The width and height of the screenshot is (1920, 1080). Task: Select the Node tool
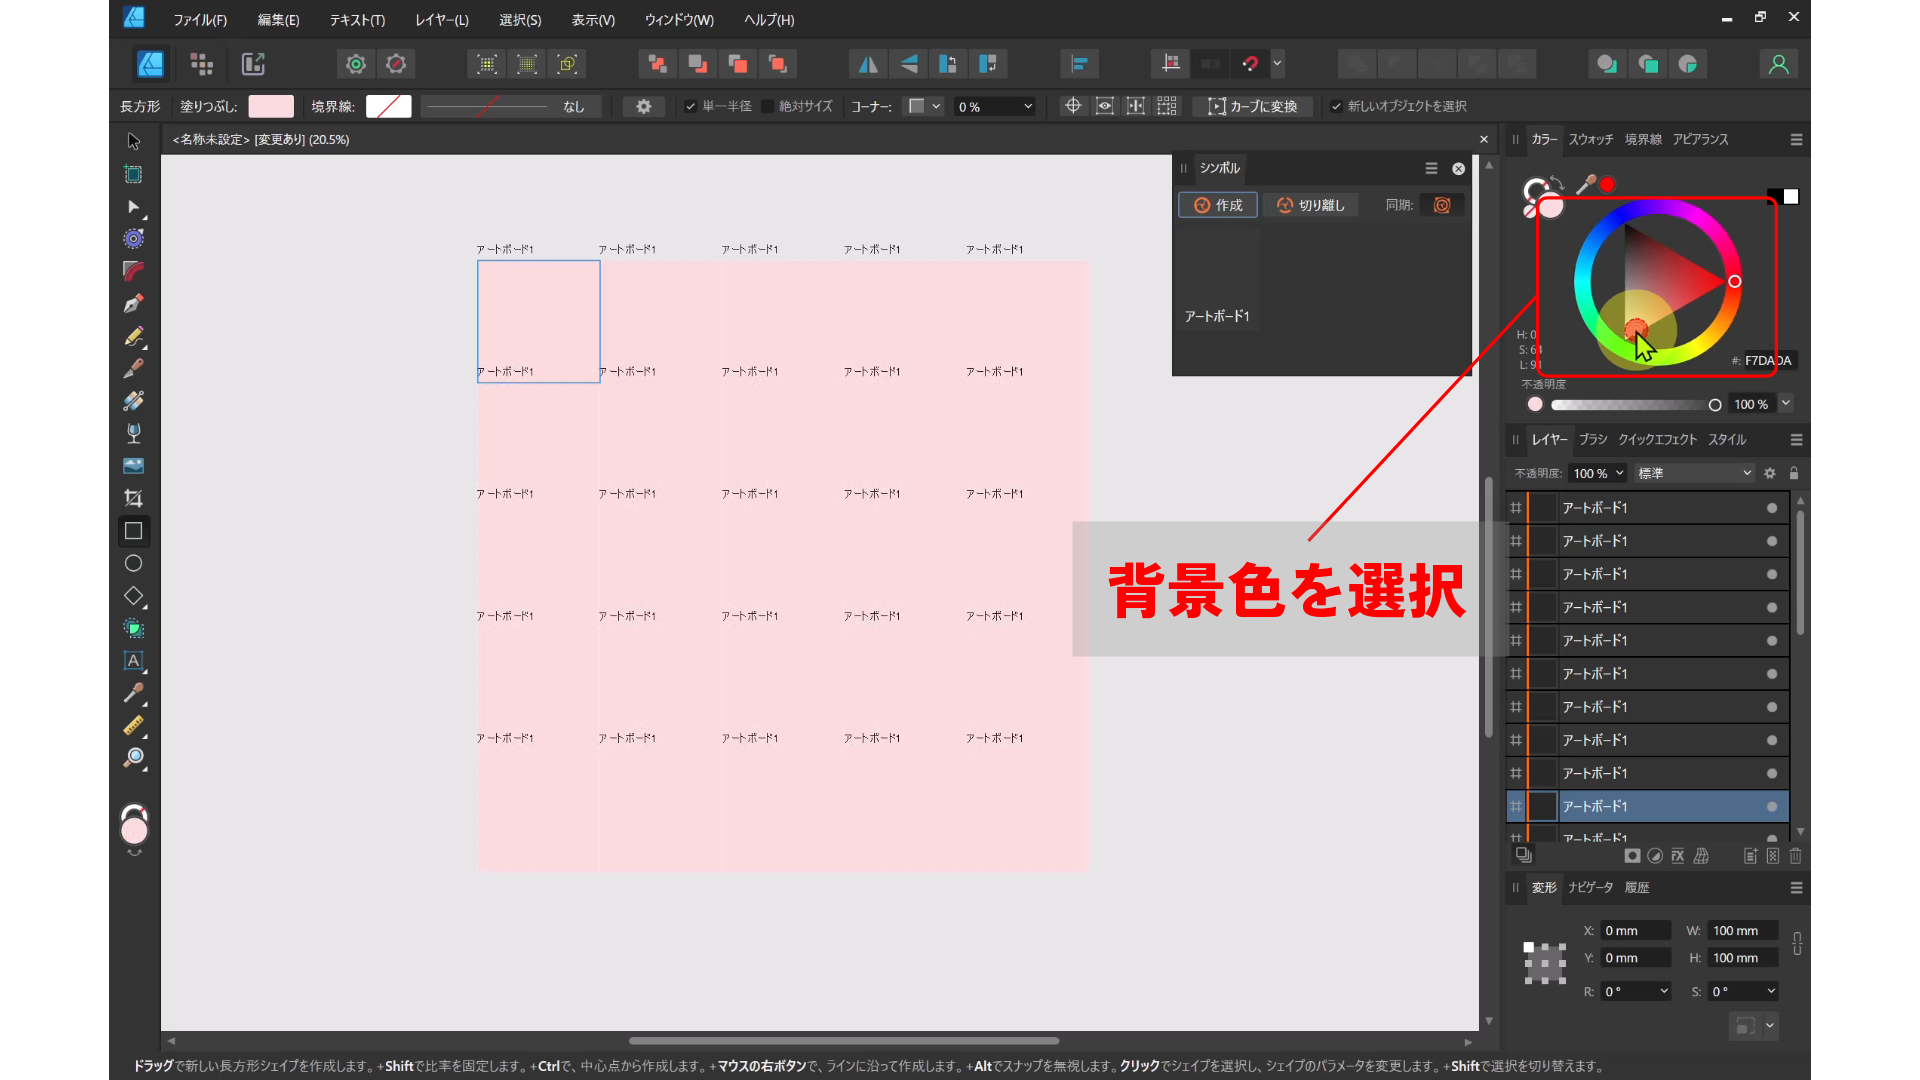[133, 207]
